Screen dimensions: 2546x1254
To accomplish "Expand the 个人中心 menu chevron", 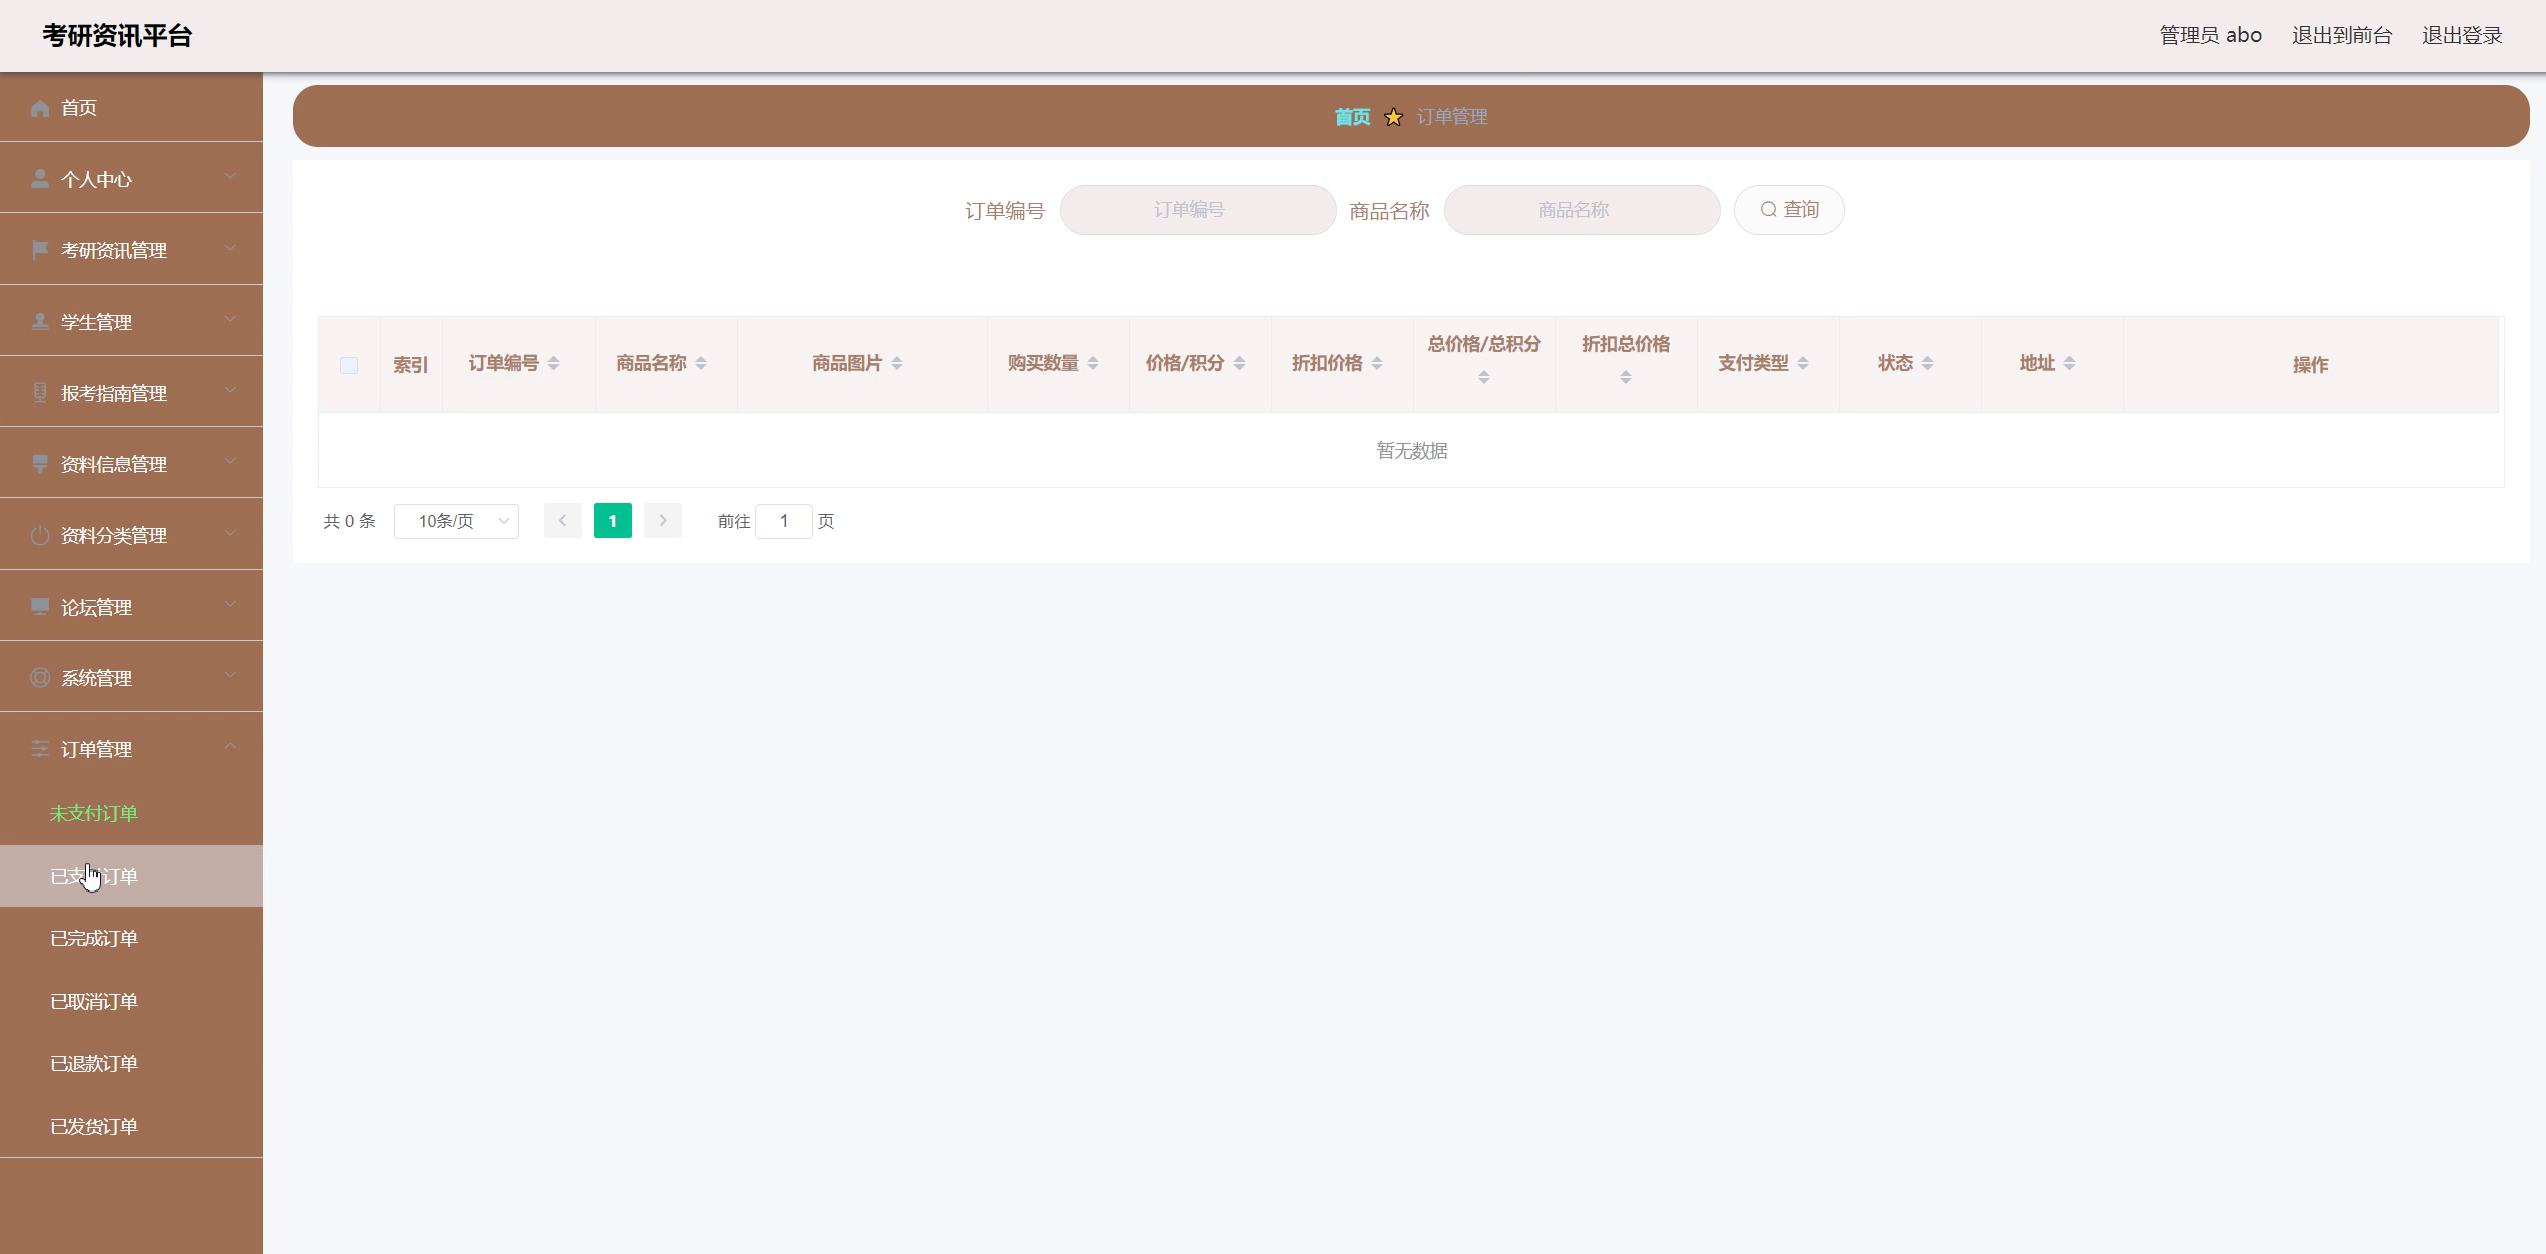I will click(231, 177).
